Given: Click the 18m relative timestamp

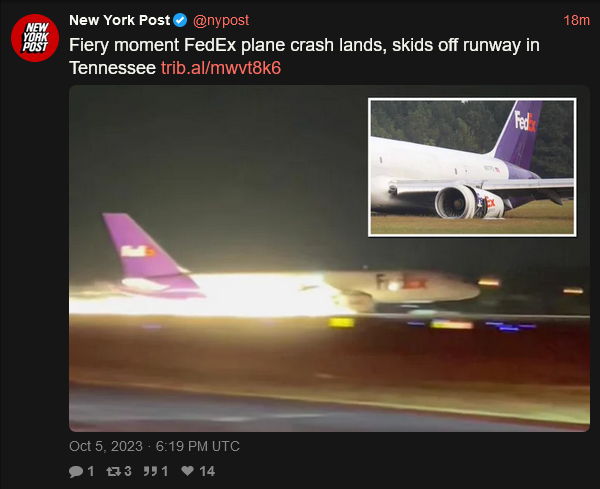Looking at the screenshot, I should (576, 20).
